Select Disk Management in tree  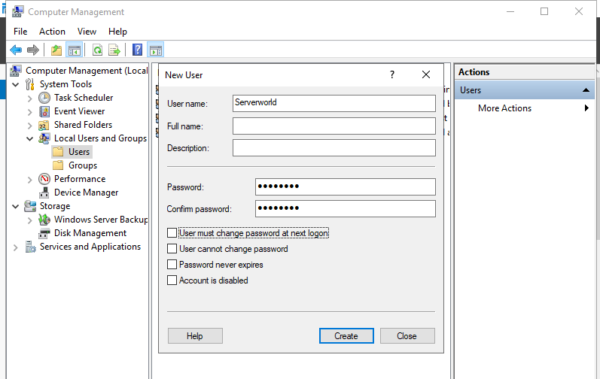(90, 233)
